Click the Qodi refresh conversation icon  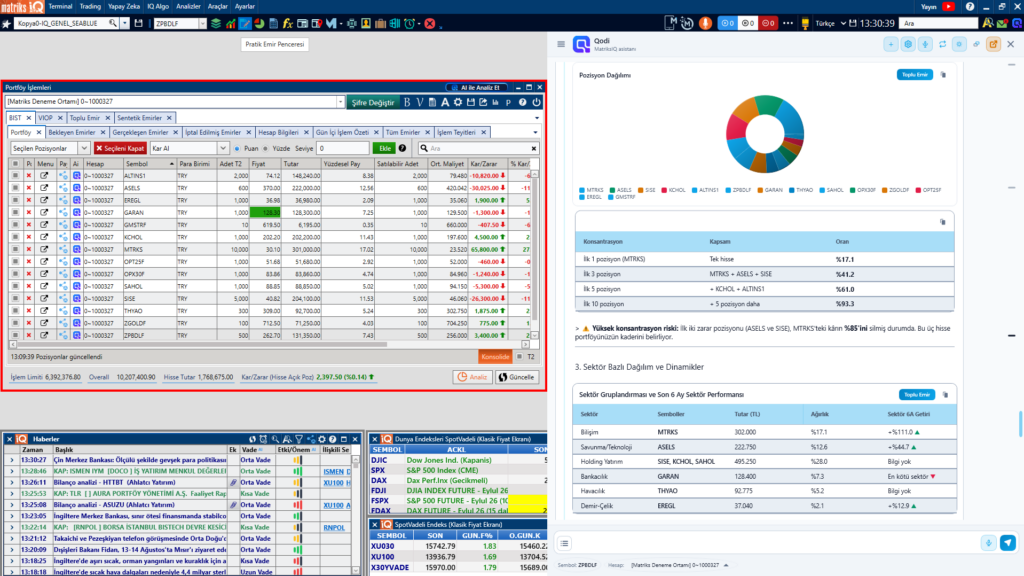(942, 44)
